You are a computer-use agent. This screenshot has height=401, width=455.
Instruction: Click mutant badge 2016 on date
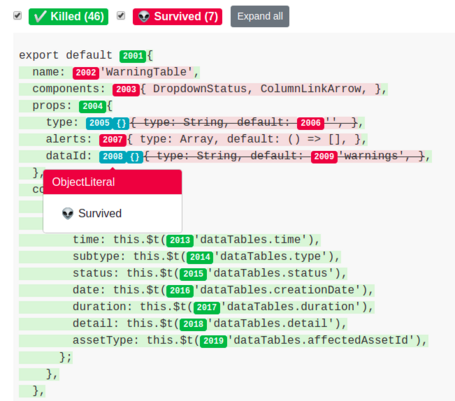point(180,291)
